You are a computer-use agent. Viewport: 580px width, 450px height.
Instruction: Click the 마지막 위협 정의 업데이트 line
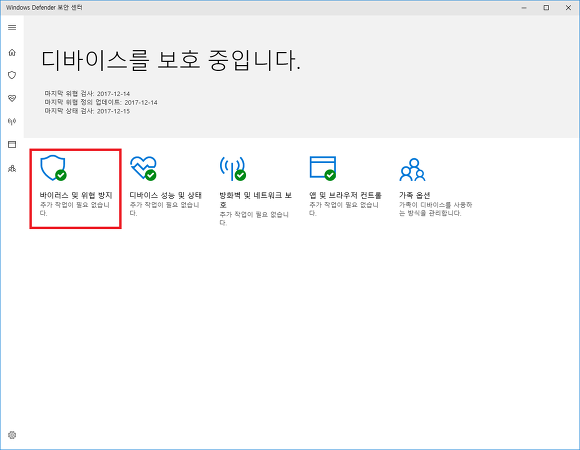(x=101, y=102)
